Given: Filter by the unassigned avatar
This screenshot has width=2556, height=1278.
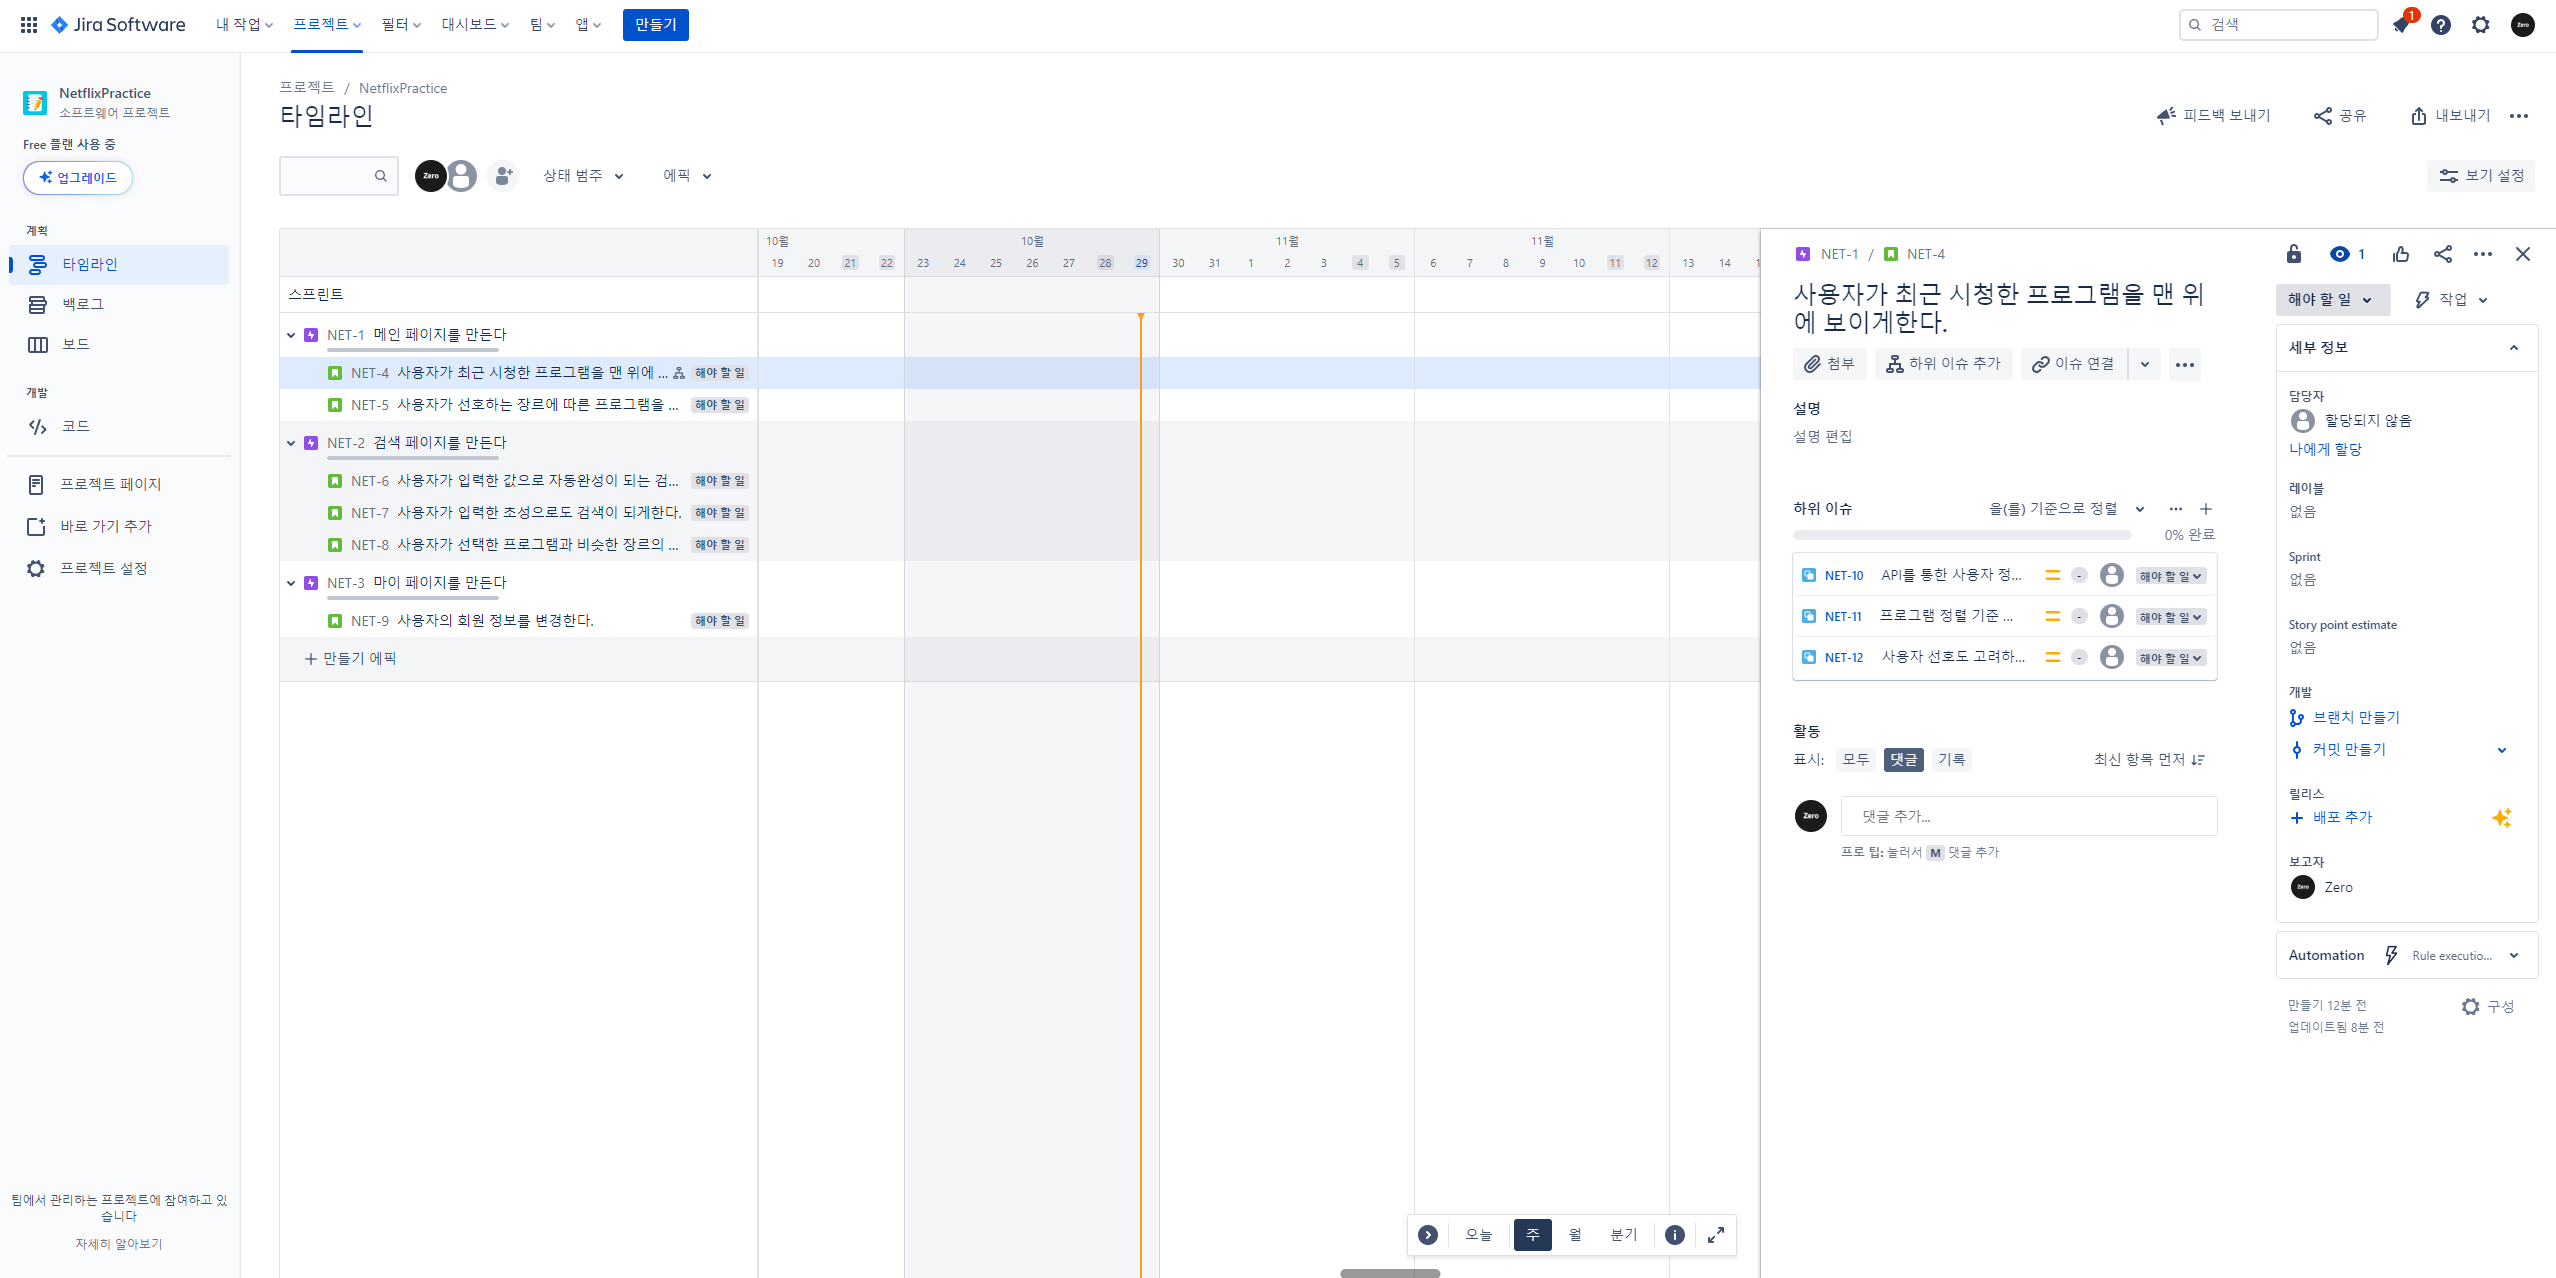Looking at the screenshot, I should [462, 176].
